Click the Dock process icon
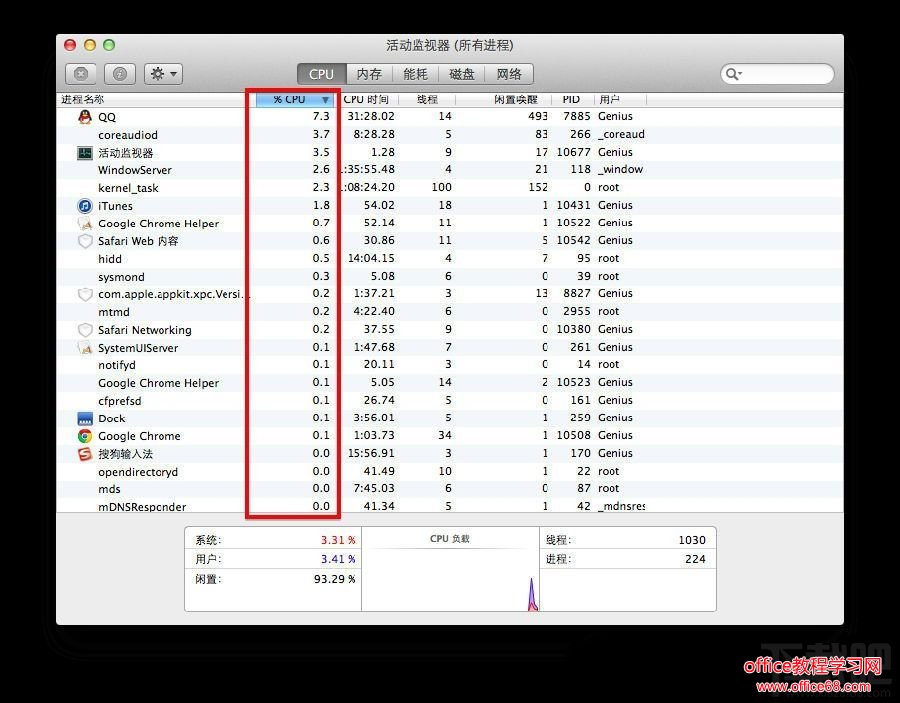This screenshot has height=703, width=900. [x=85, y=418]
